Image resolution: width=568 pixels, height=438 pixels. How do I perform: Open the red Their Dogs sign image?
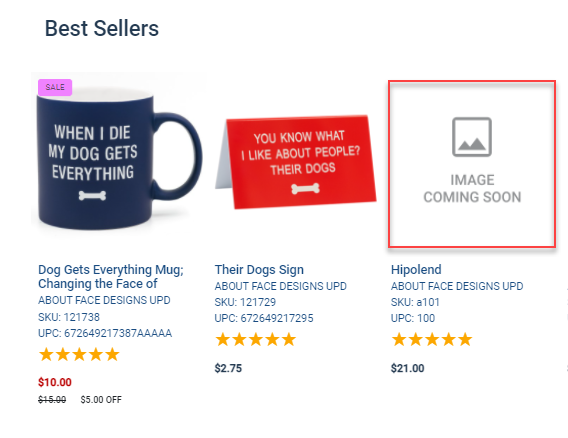pyautogui.click(x=296, y=162)
